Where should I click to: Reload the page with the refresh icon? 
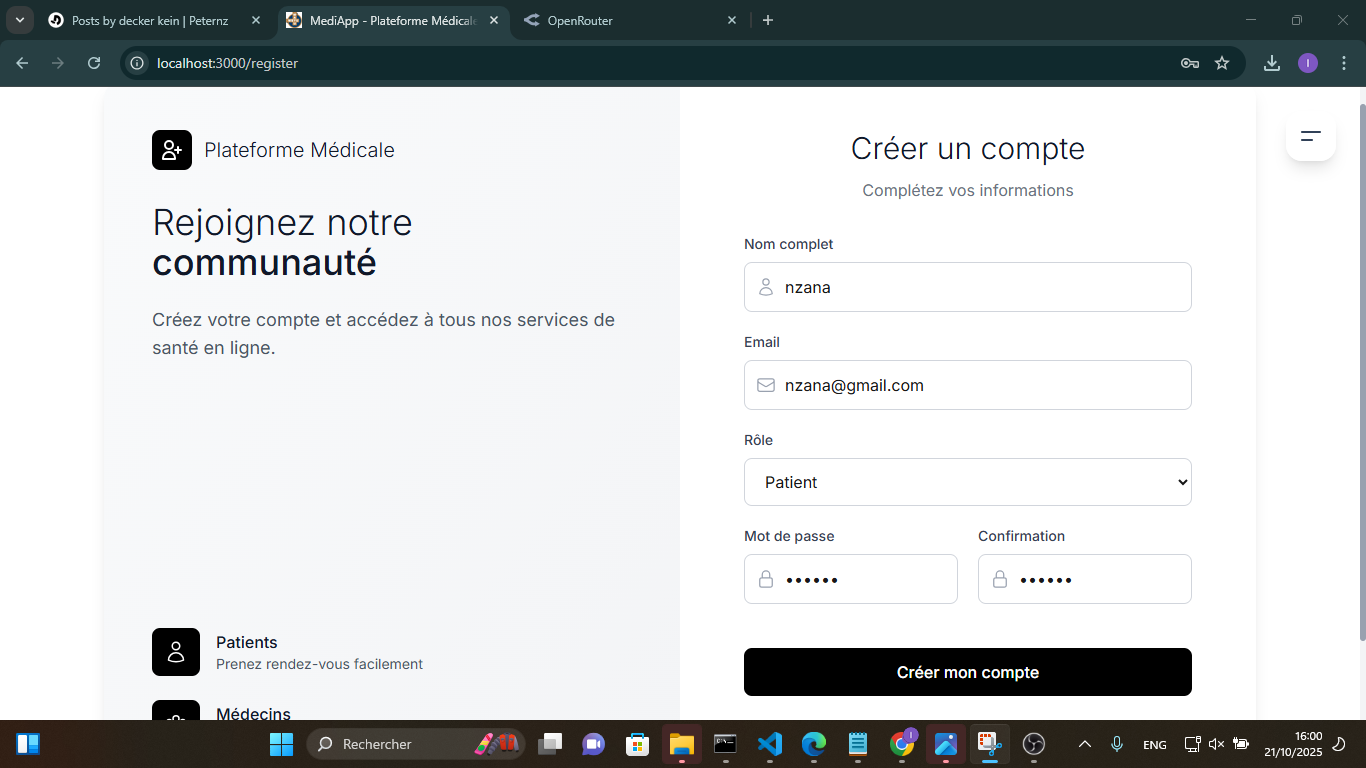point(94,63)
